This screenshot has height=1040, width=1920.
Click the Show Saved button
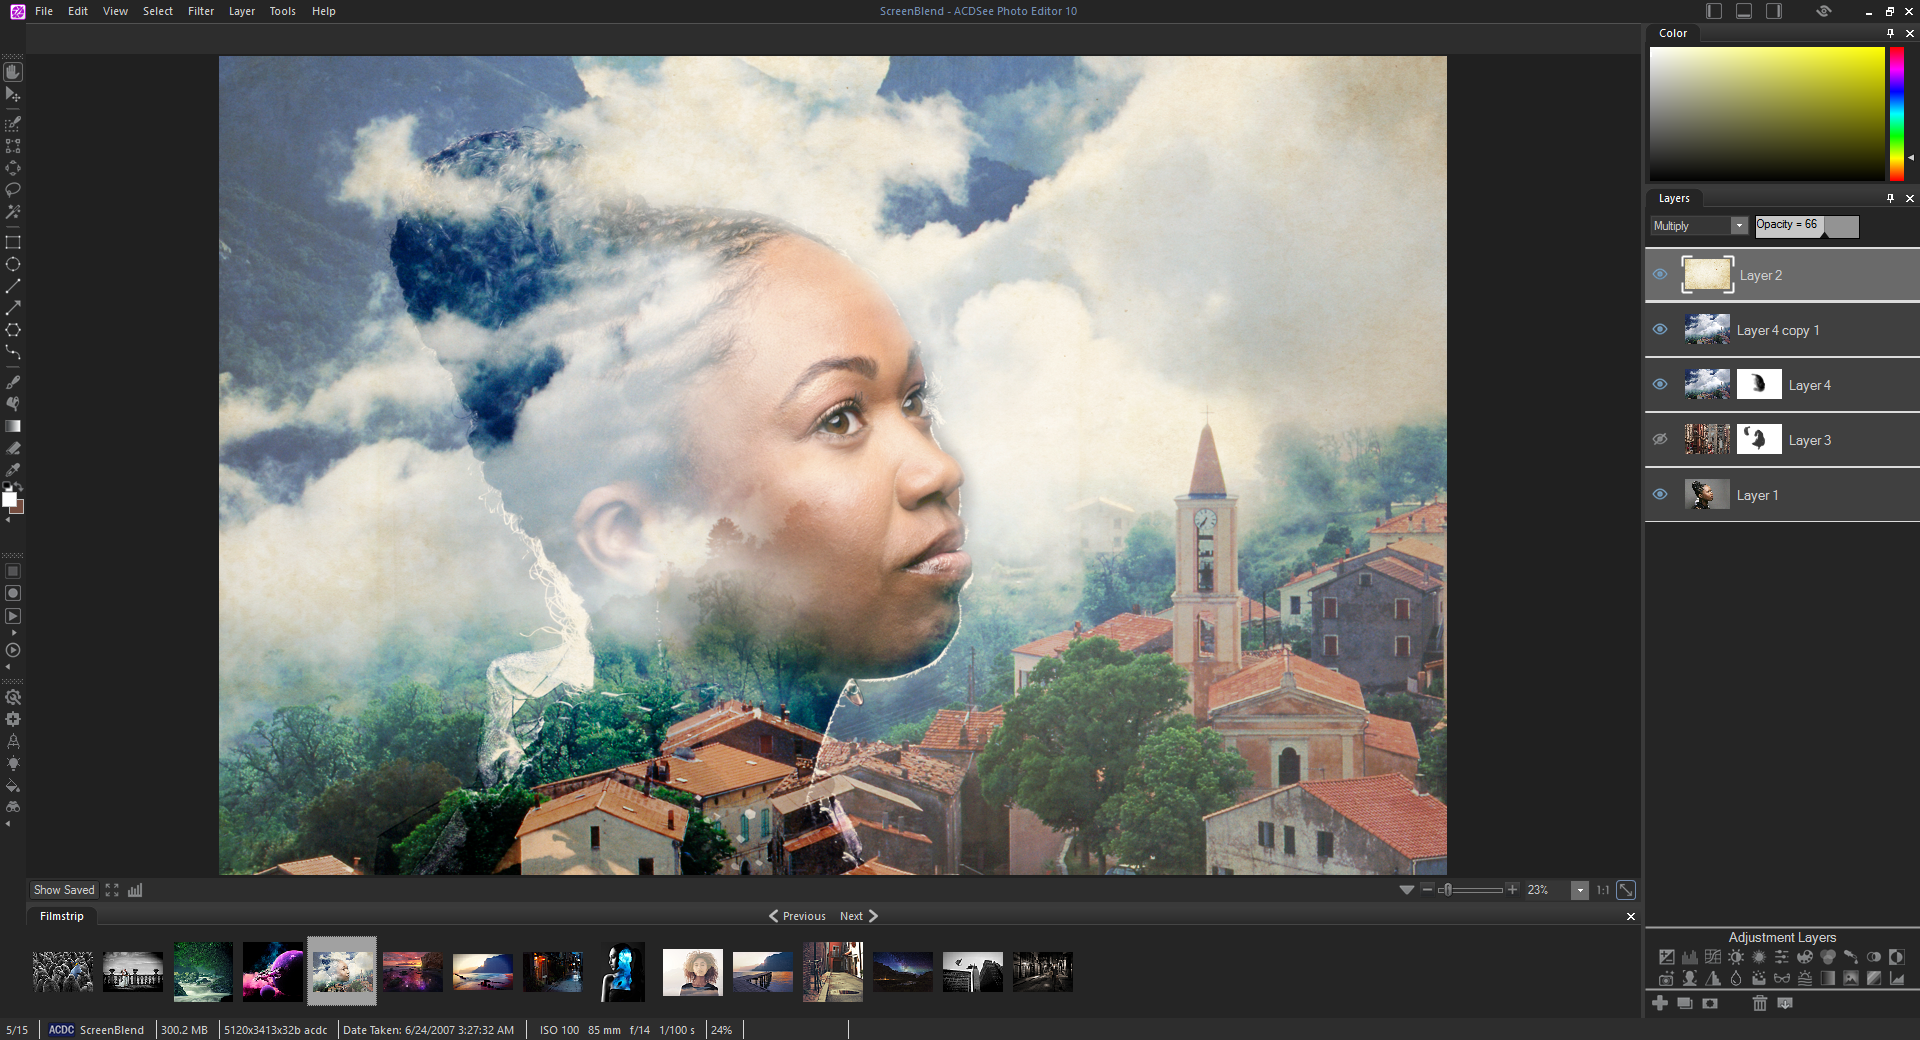(64, 890)
